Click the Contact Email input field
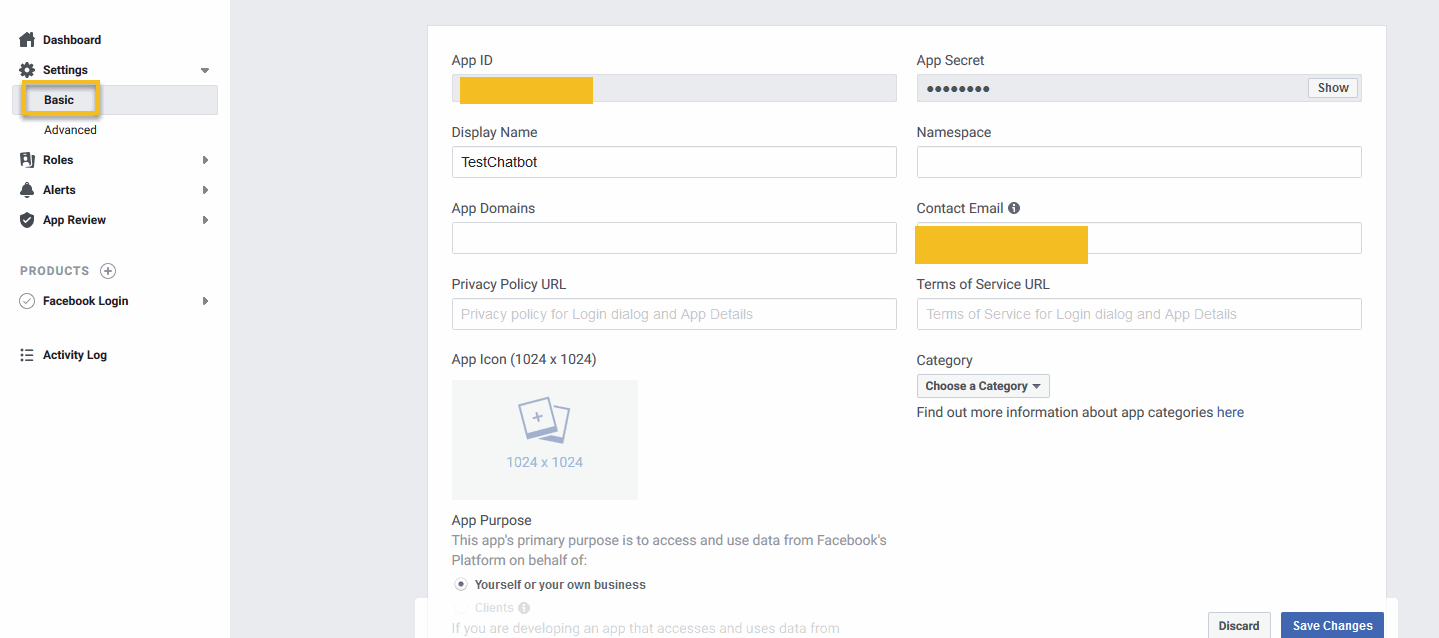The image size is (1439, 638). point(1139,238)
